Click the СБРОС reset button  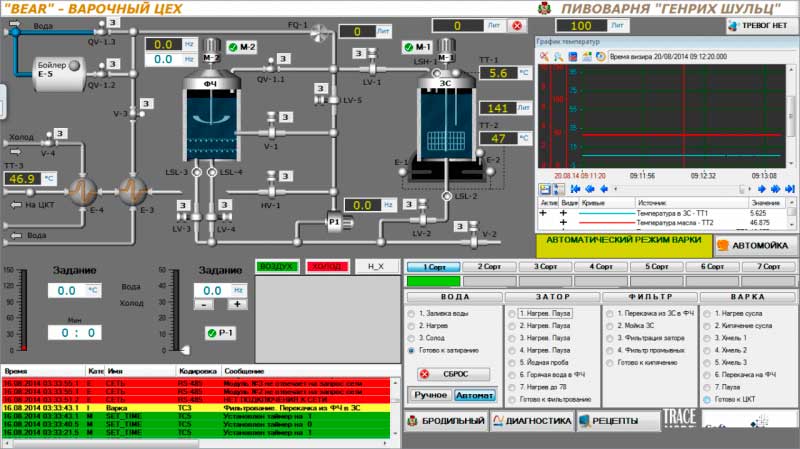pos(453,374)
